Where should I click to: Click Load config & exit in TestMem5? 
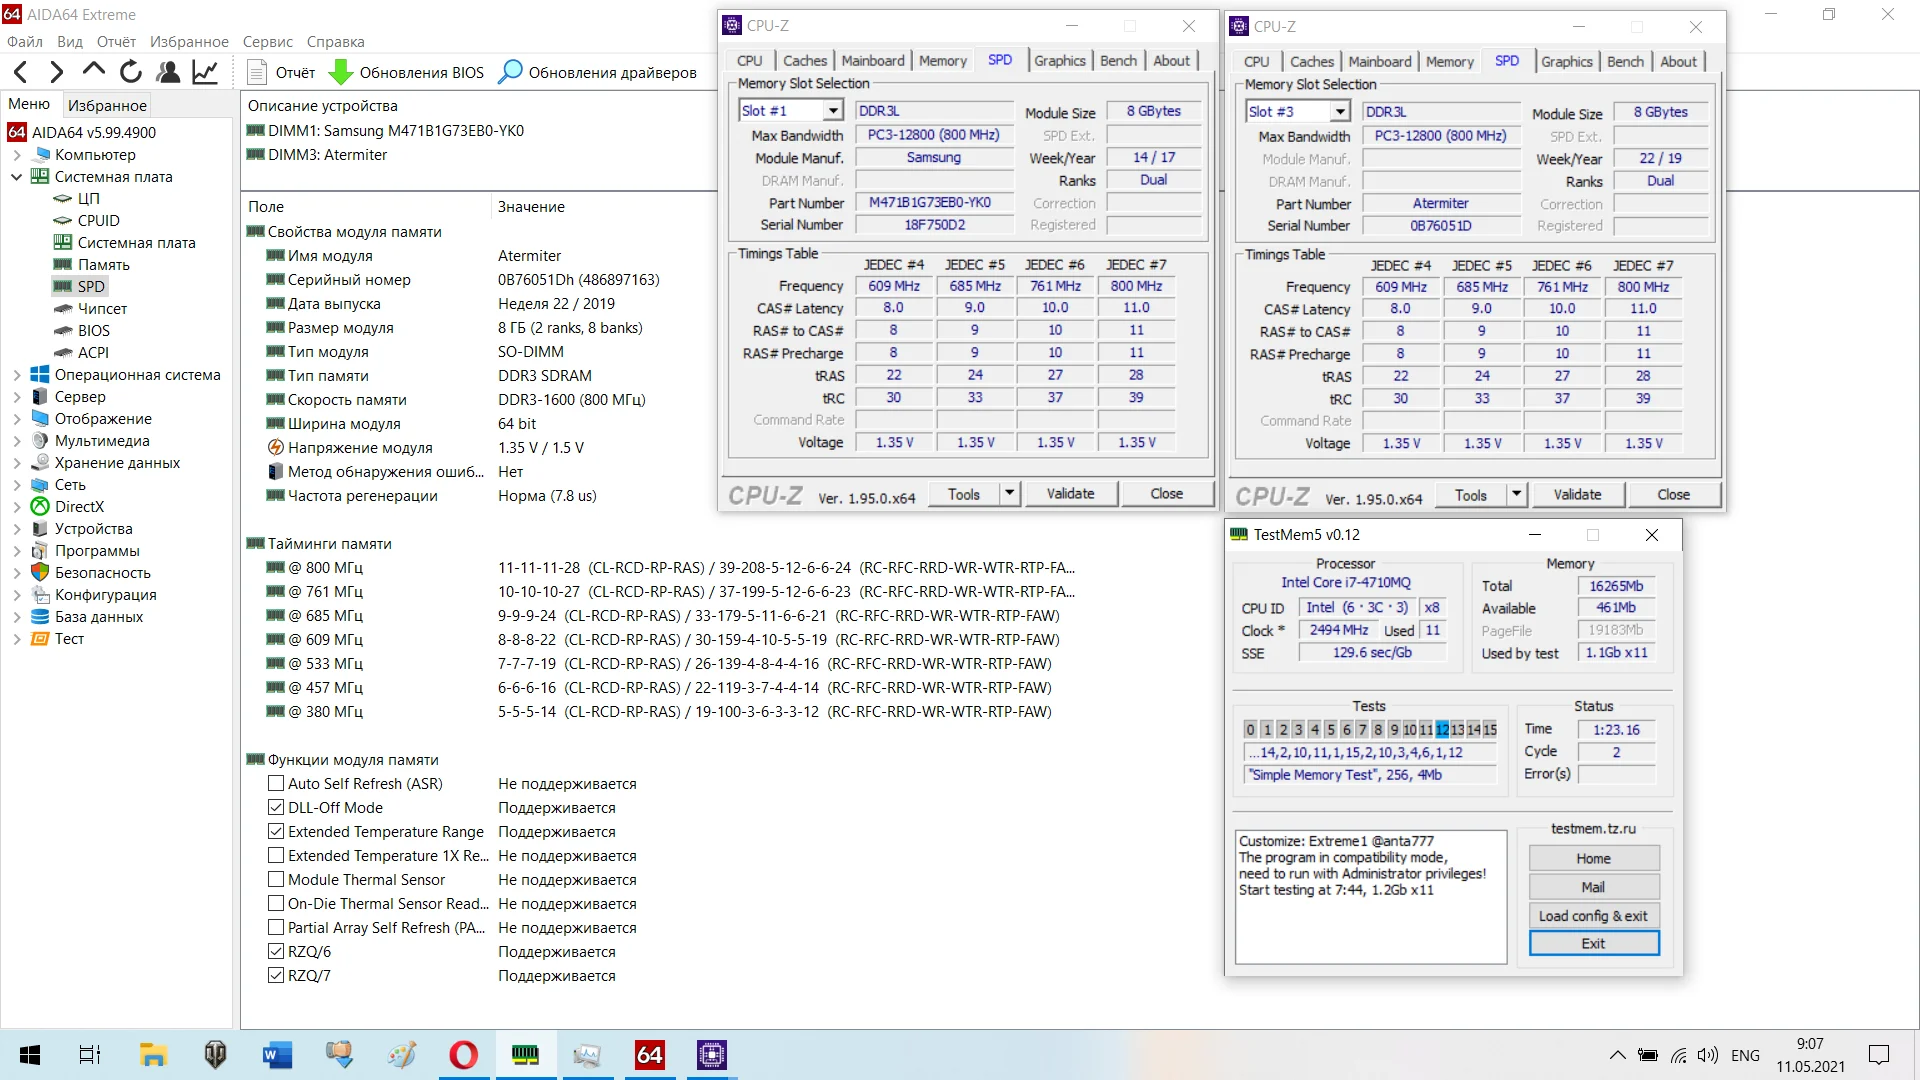[1593, 916]
